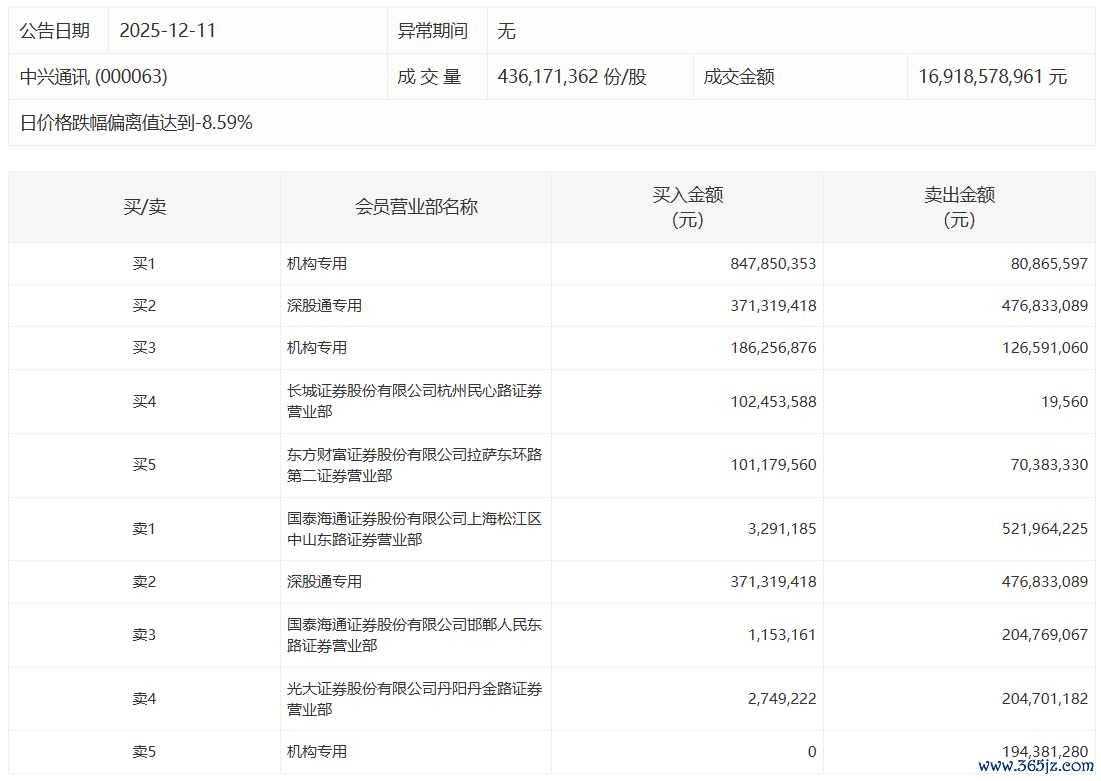The width and height of the screenshot is (1101, 781).
Task: Click the 成交量 value 436,171,362 份/股
Action: pos(571,77)
